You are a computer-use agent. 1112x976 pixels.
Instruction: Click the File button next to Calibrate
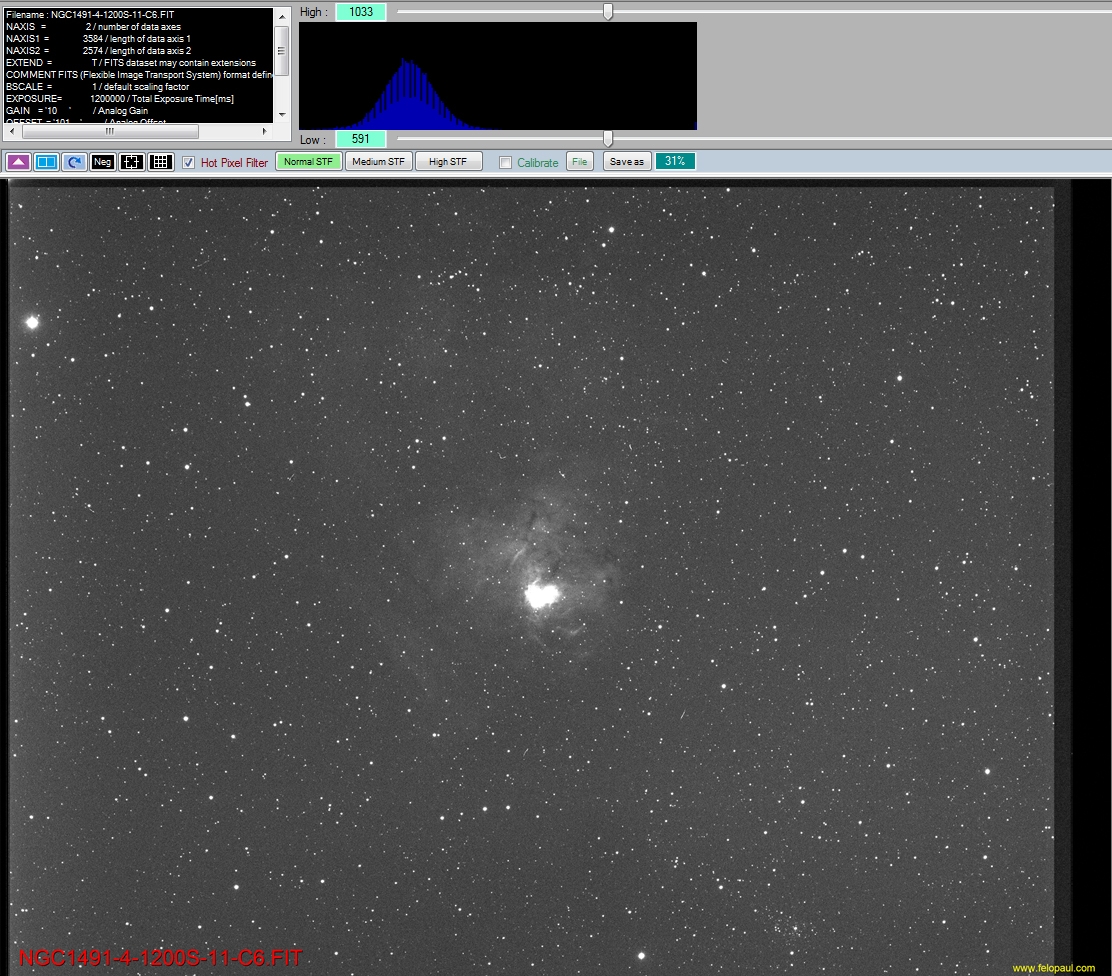579,162
